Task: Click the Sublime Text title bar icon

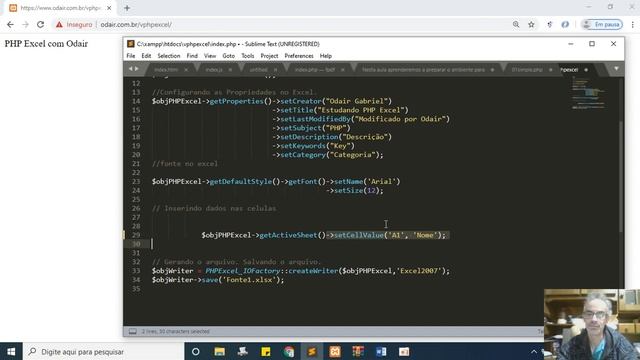Action: [x=130, y=44]
